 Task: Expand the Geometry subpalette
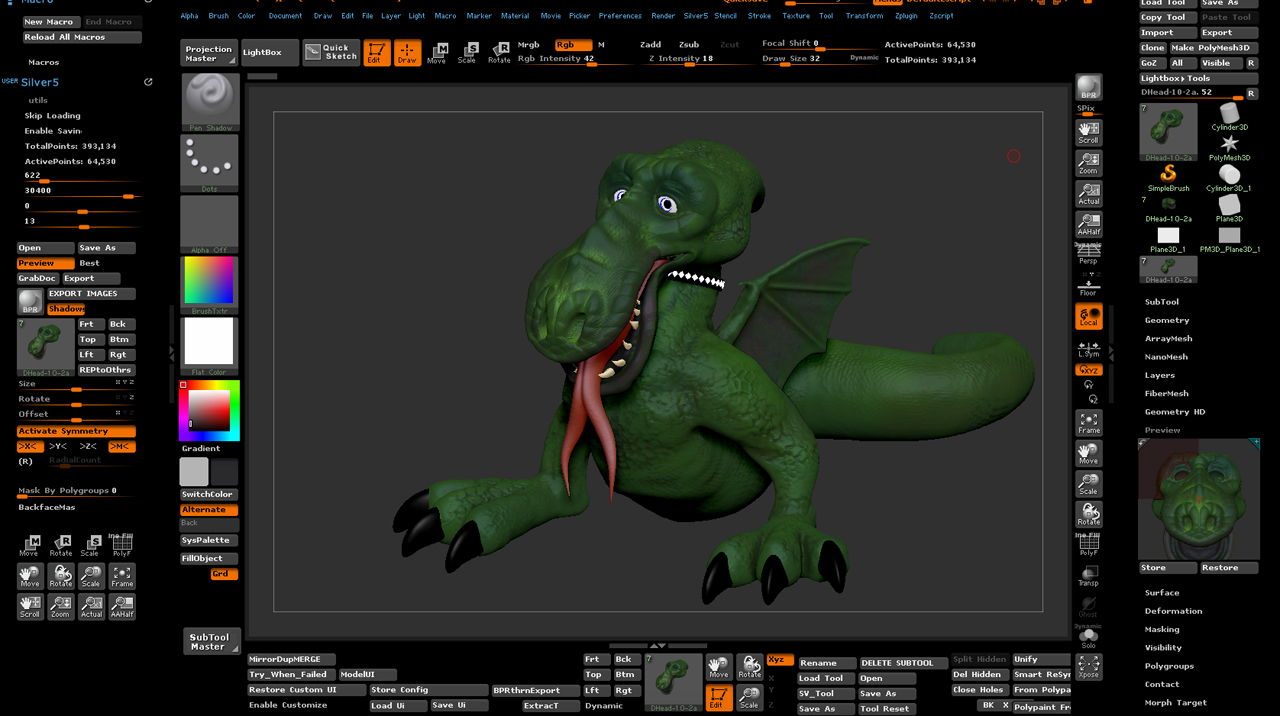[x=1167, y=320]
